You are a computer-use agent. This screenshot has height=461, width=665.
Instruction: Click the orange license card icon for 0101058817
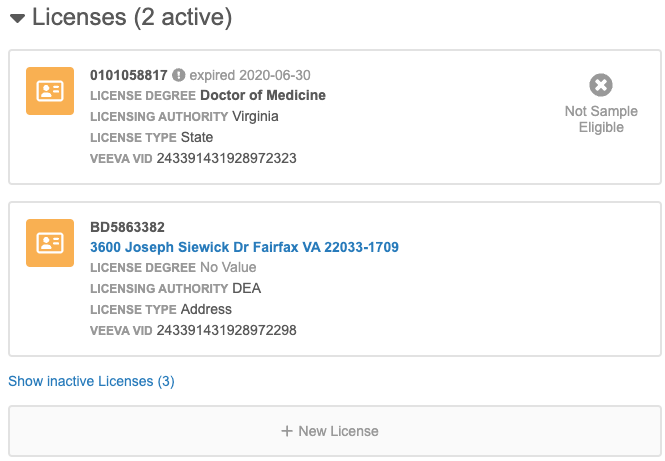click(49, 91)
